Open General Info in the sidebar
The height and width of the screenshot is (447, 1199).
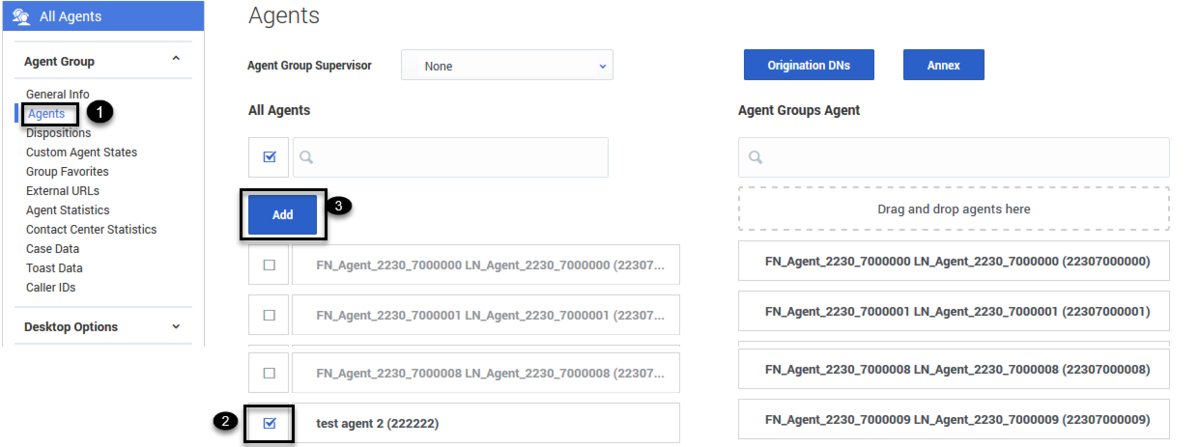tap(58, 94)
